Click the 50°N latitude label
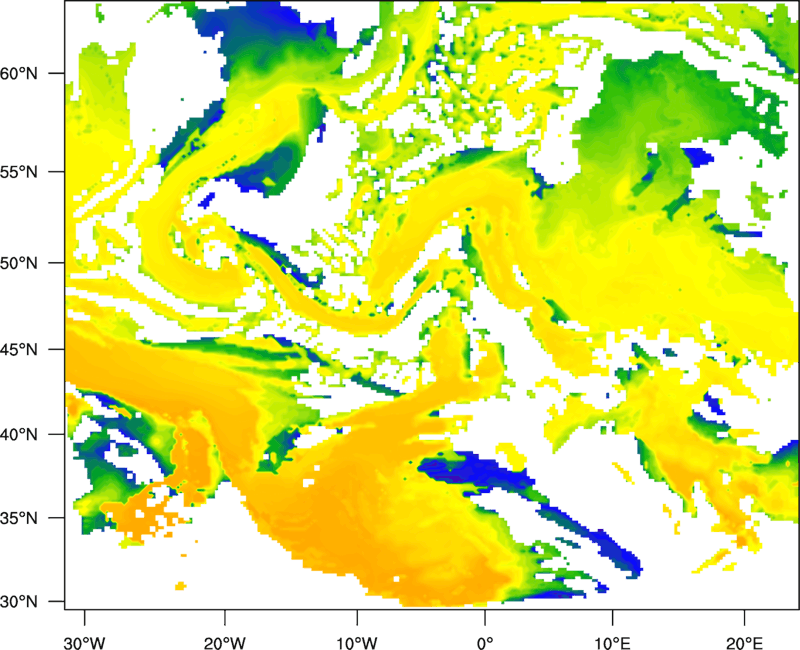800x650 pixels. pyautogui.click(x=19, y=263)
